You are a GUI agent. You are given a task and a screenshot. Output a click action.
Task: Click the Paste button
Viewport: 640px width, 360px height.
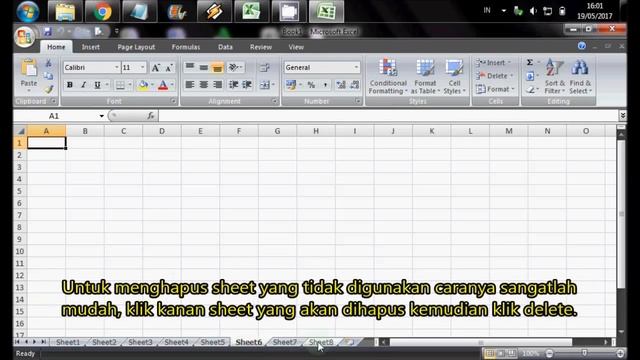[x=29, y=74]
